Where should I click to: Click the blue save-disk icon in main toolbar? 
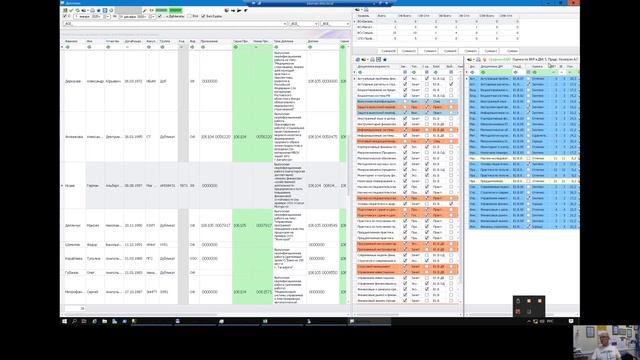click(x=105, y=10)
